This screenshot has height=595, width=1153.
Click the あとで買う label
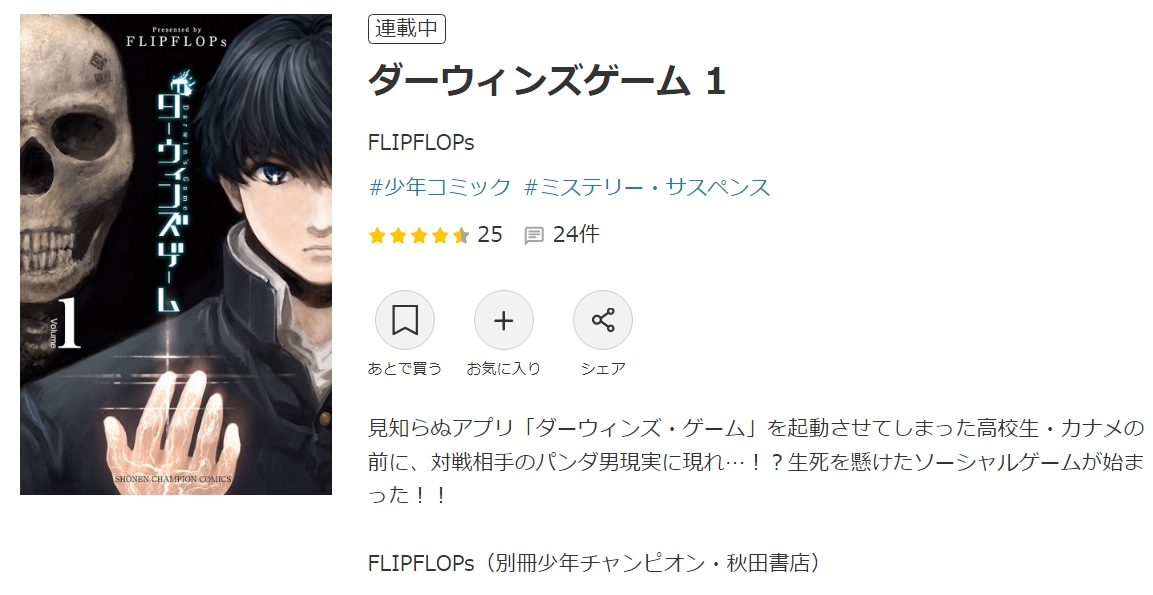[x=404, y=368]
